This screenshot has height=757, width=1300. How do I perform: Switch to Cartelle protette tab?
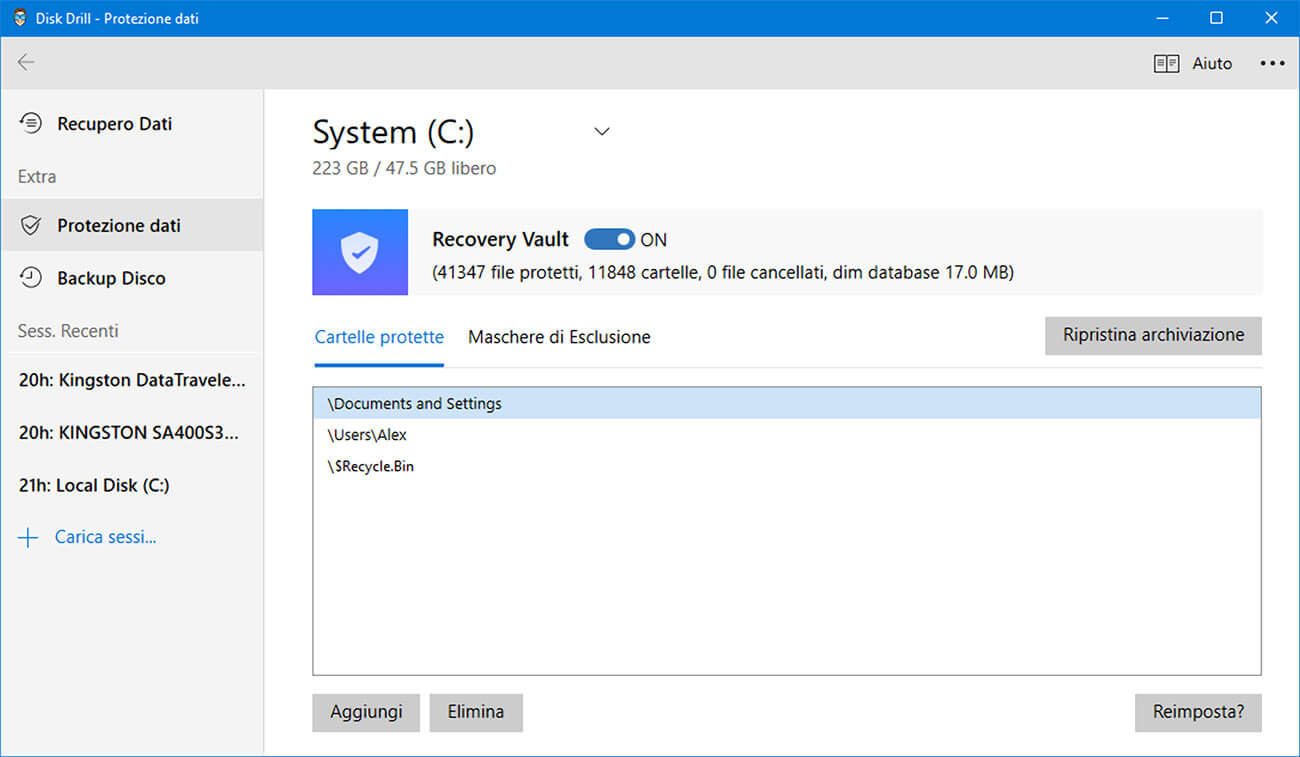379,337
